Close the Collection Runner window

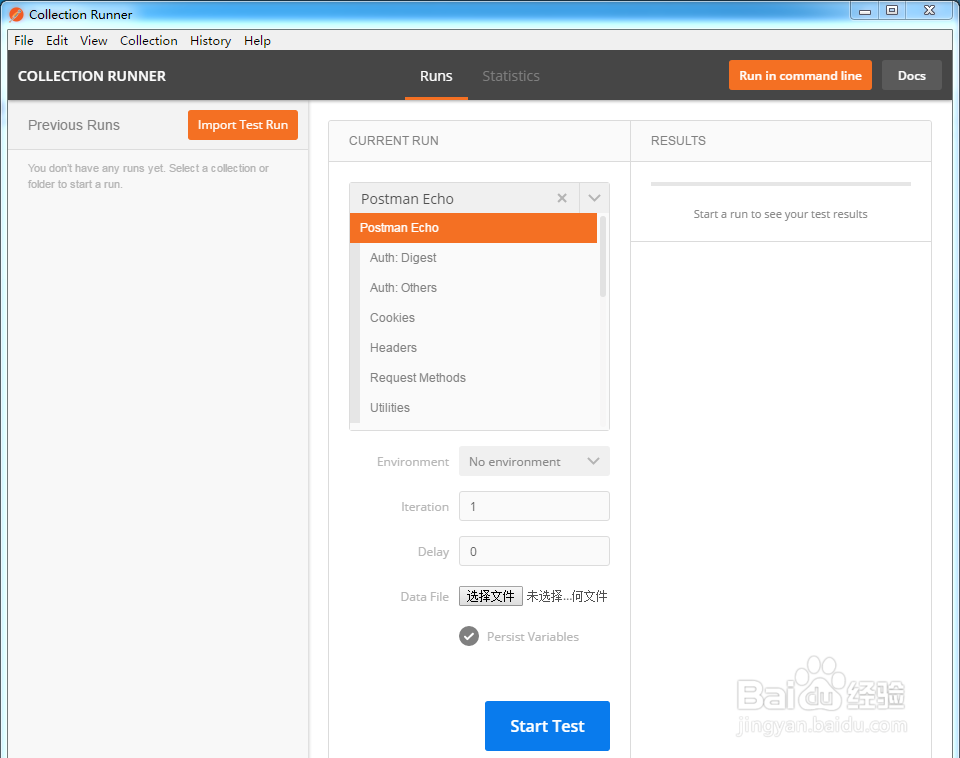point(929,10)
